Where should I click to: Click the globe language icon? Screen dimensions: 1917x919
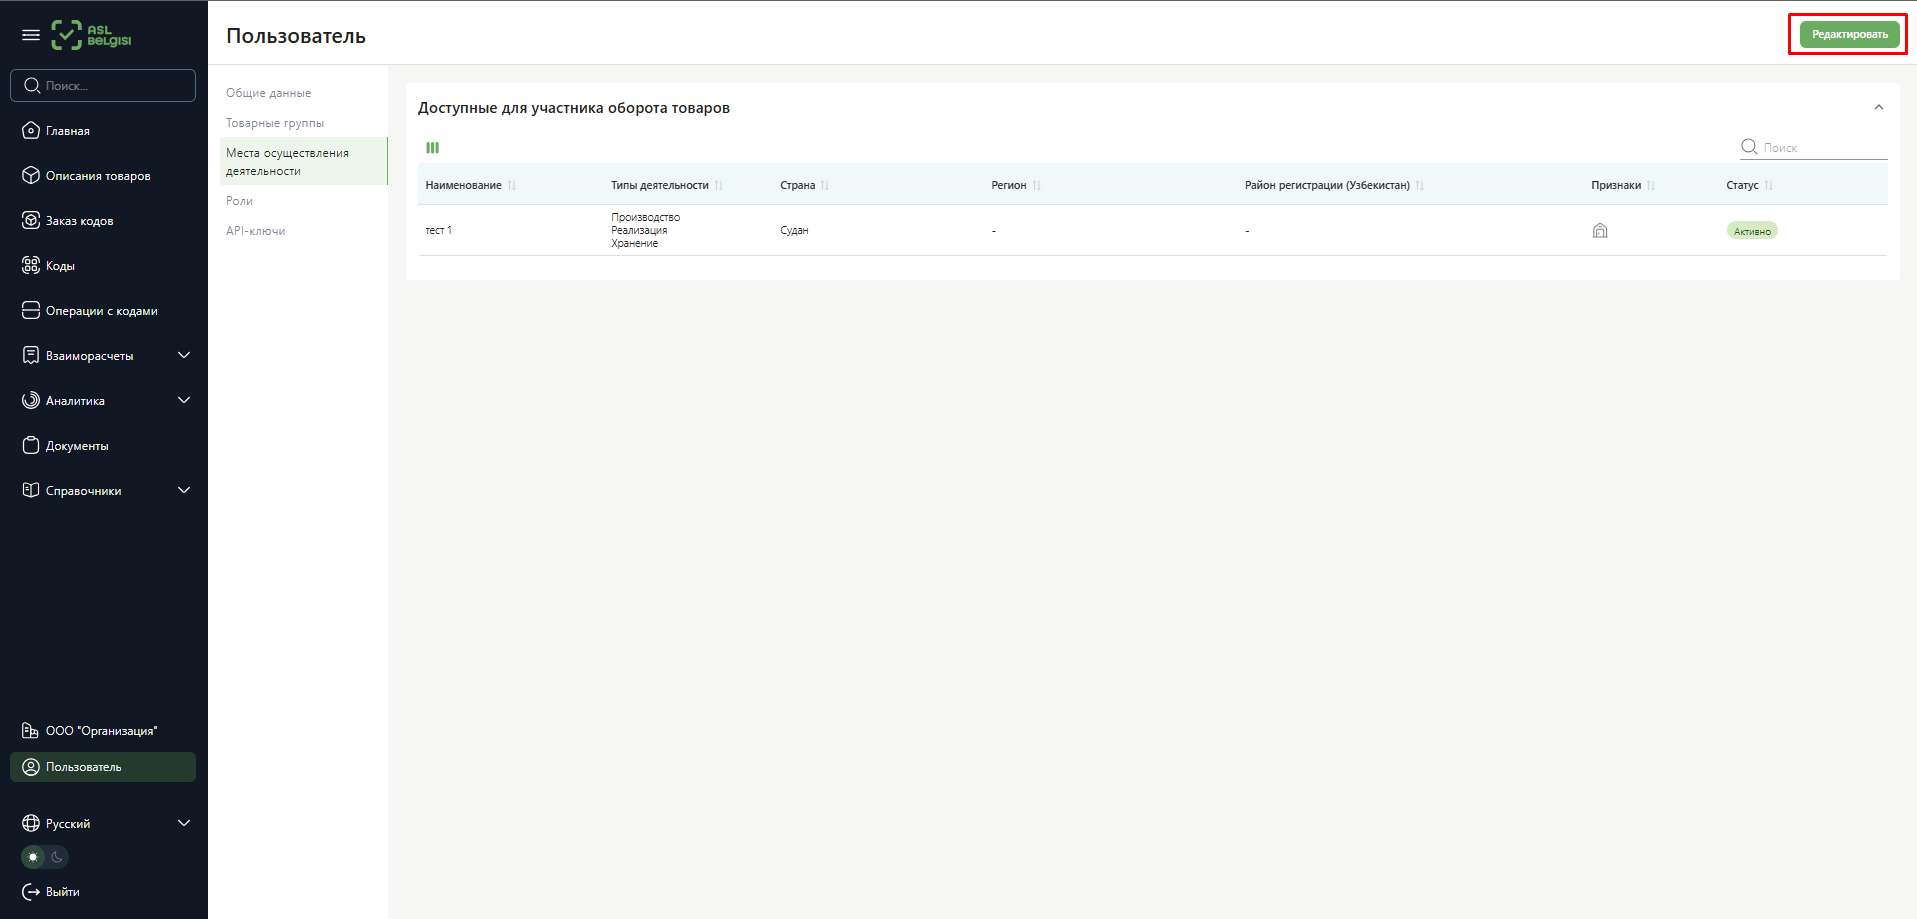[31, 823]
